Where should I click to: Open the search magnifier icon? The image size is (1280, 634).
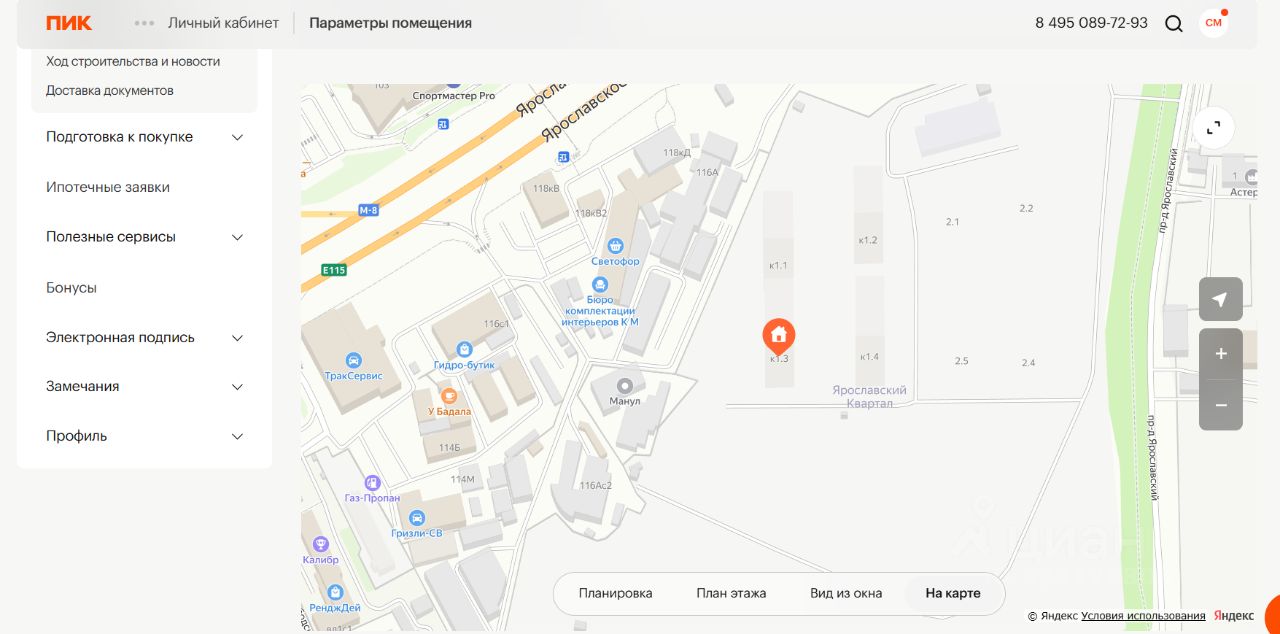click(x=1174, y=23)
